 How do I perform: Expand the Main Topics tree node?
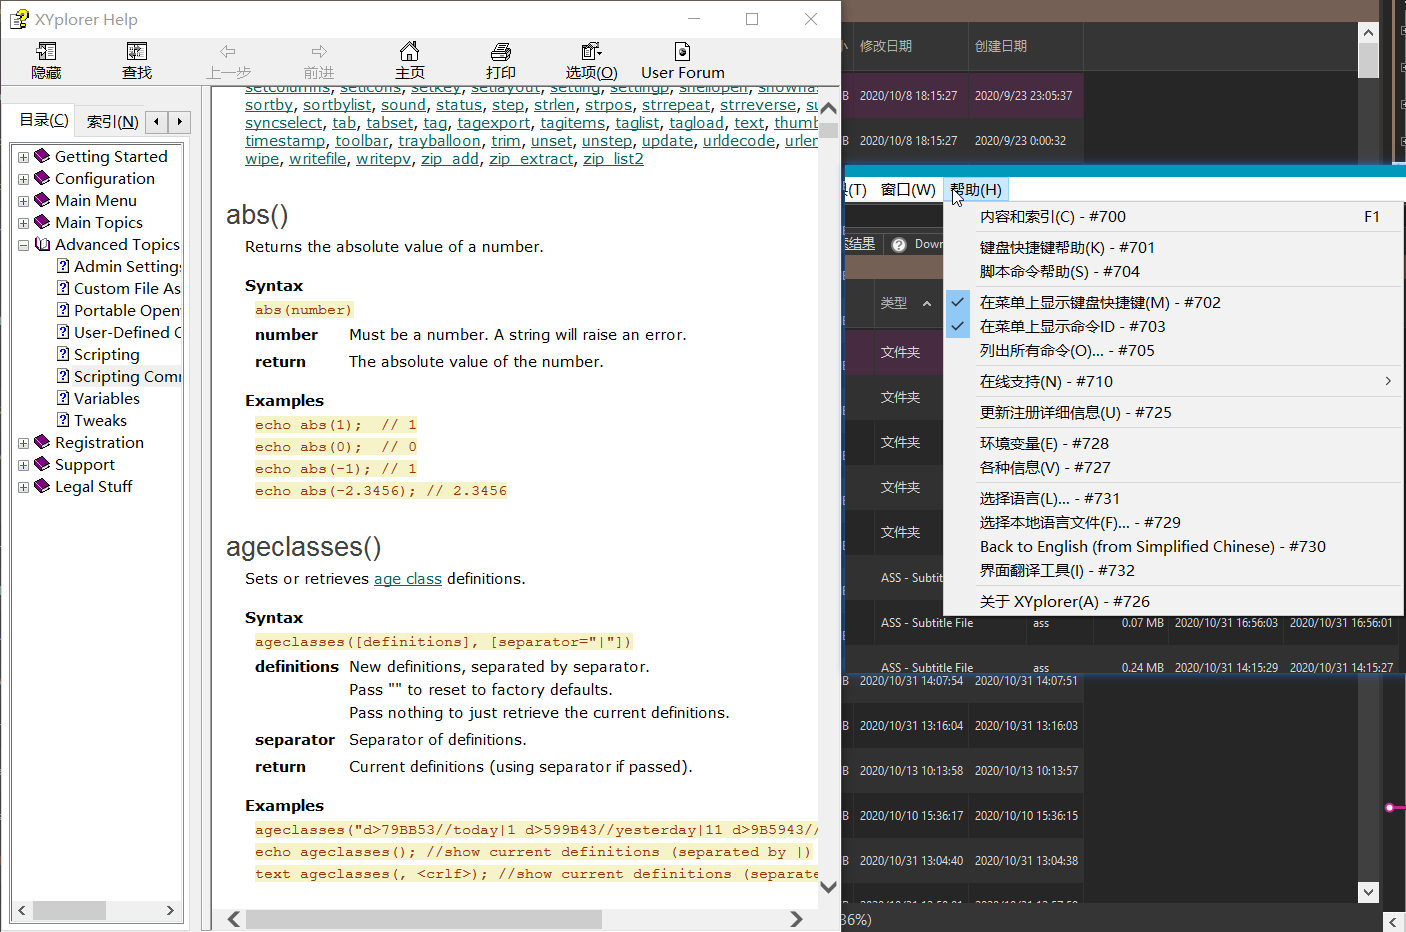coord(23,223)
